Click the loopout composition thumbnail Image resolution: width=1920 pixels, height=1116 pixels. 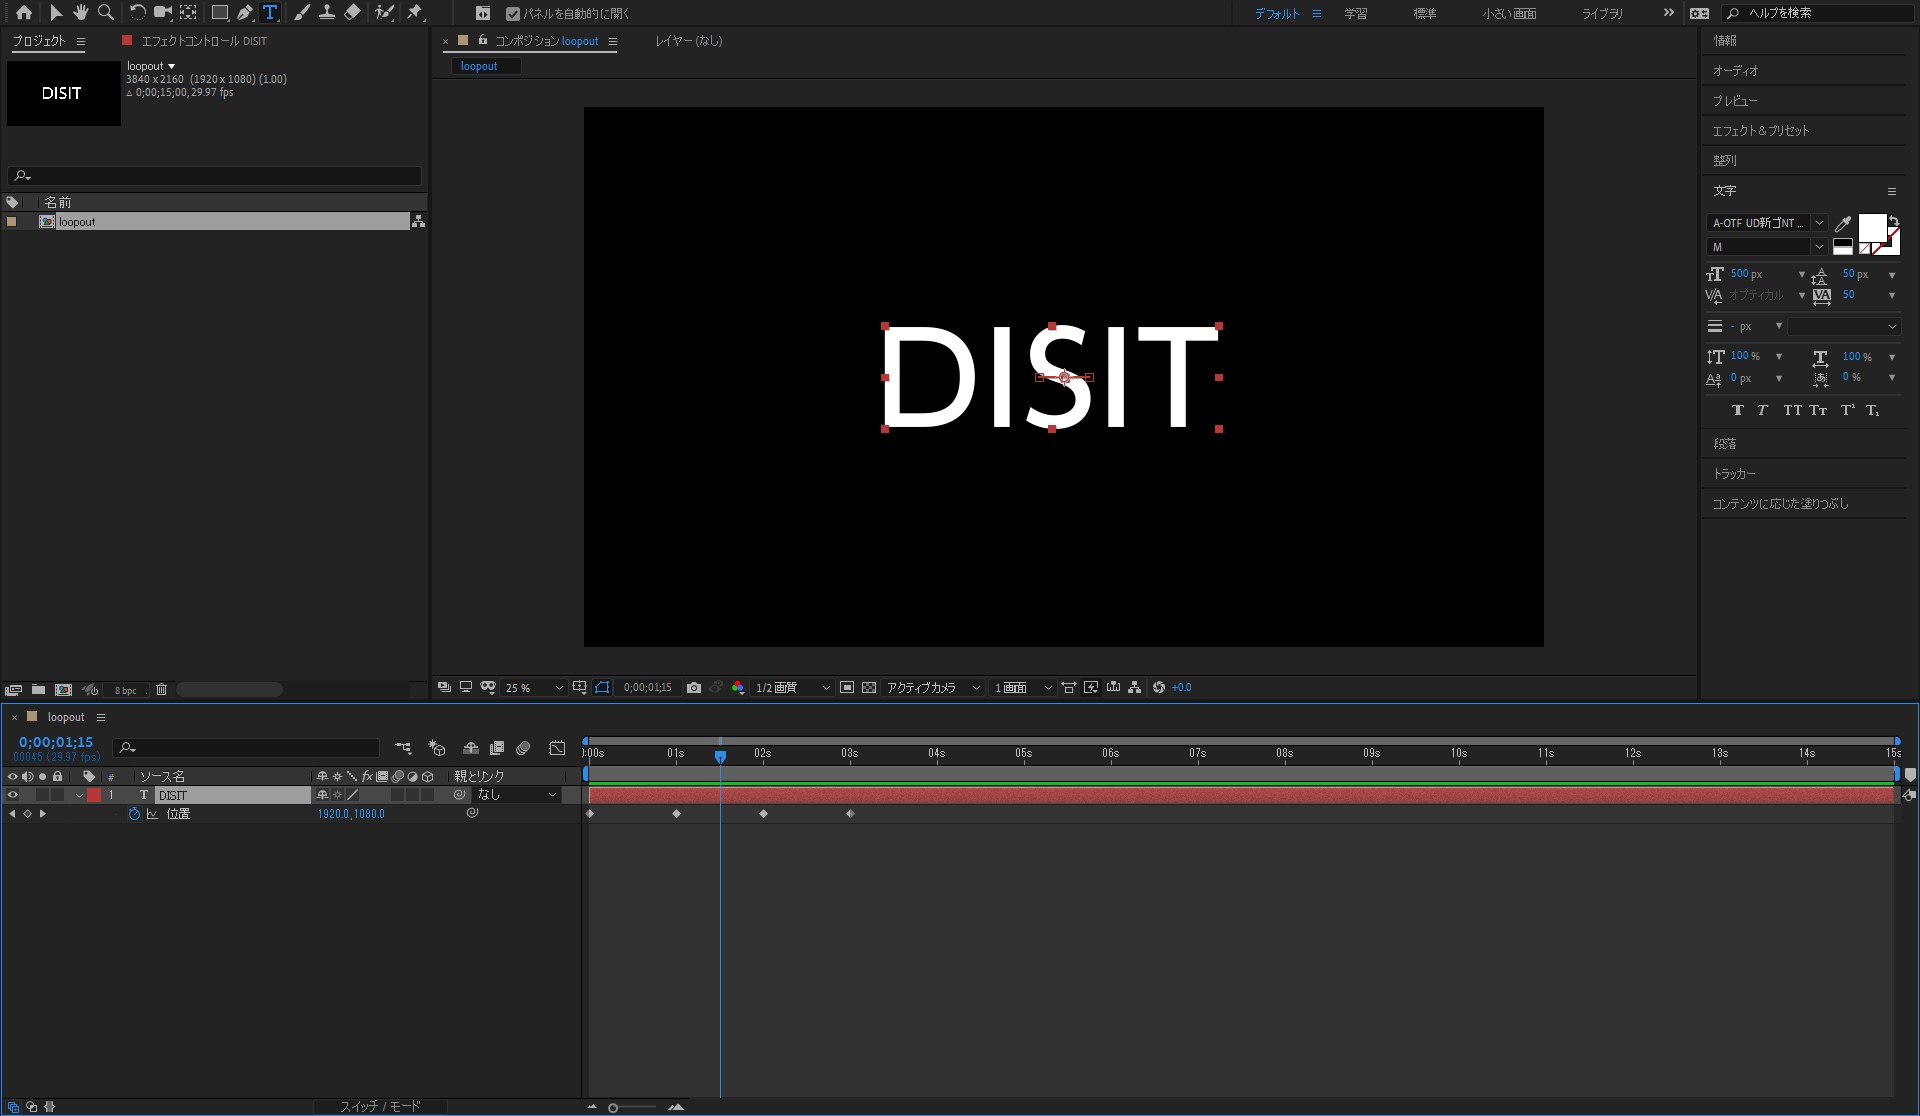coord(63,93)
